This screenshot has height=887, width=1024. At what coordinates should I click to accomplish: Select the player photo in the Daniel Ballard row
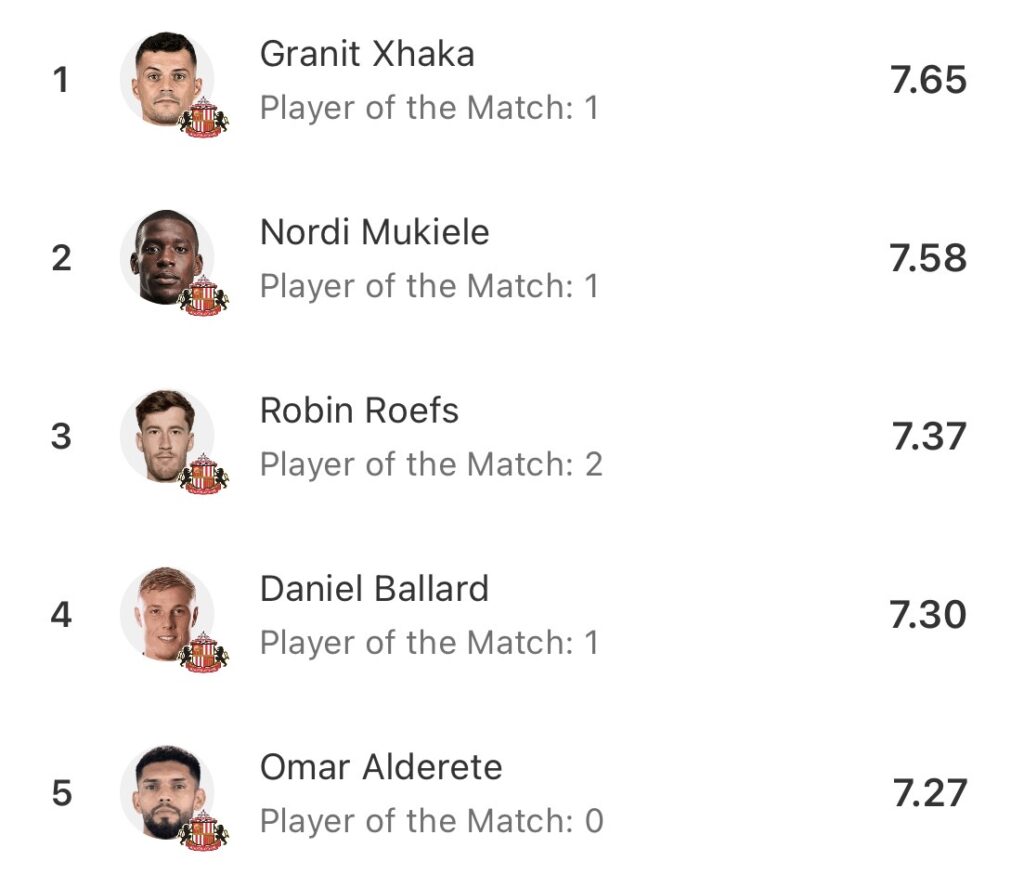pyautogui.click(x=165, y=612)
